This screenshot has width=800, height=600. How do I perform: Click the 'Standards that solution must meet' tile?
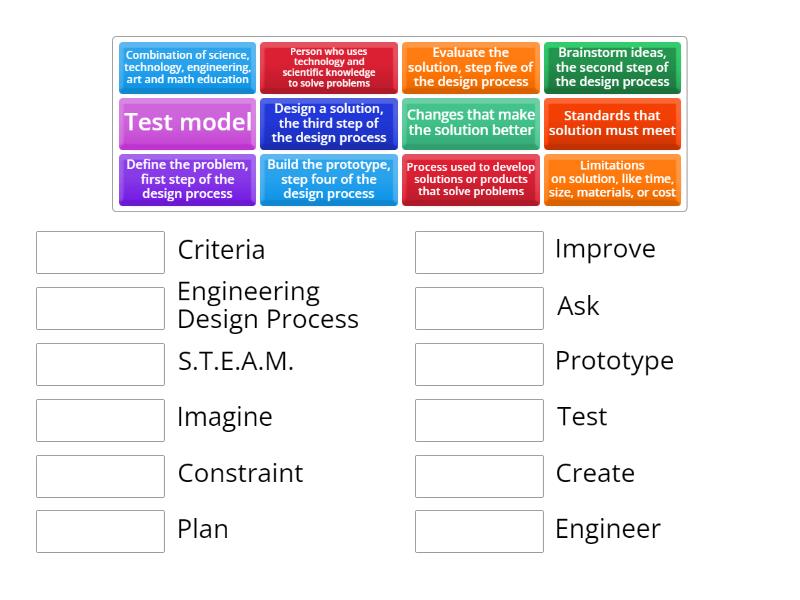612,123
